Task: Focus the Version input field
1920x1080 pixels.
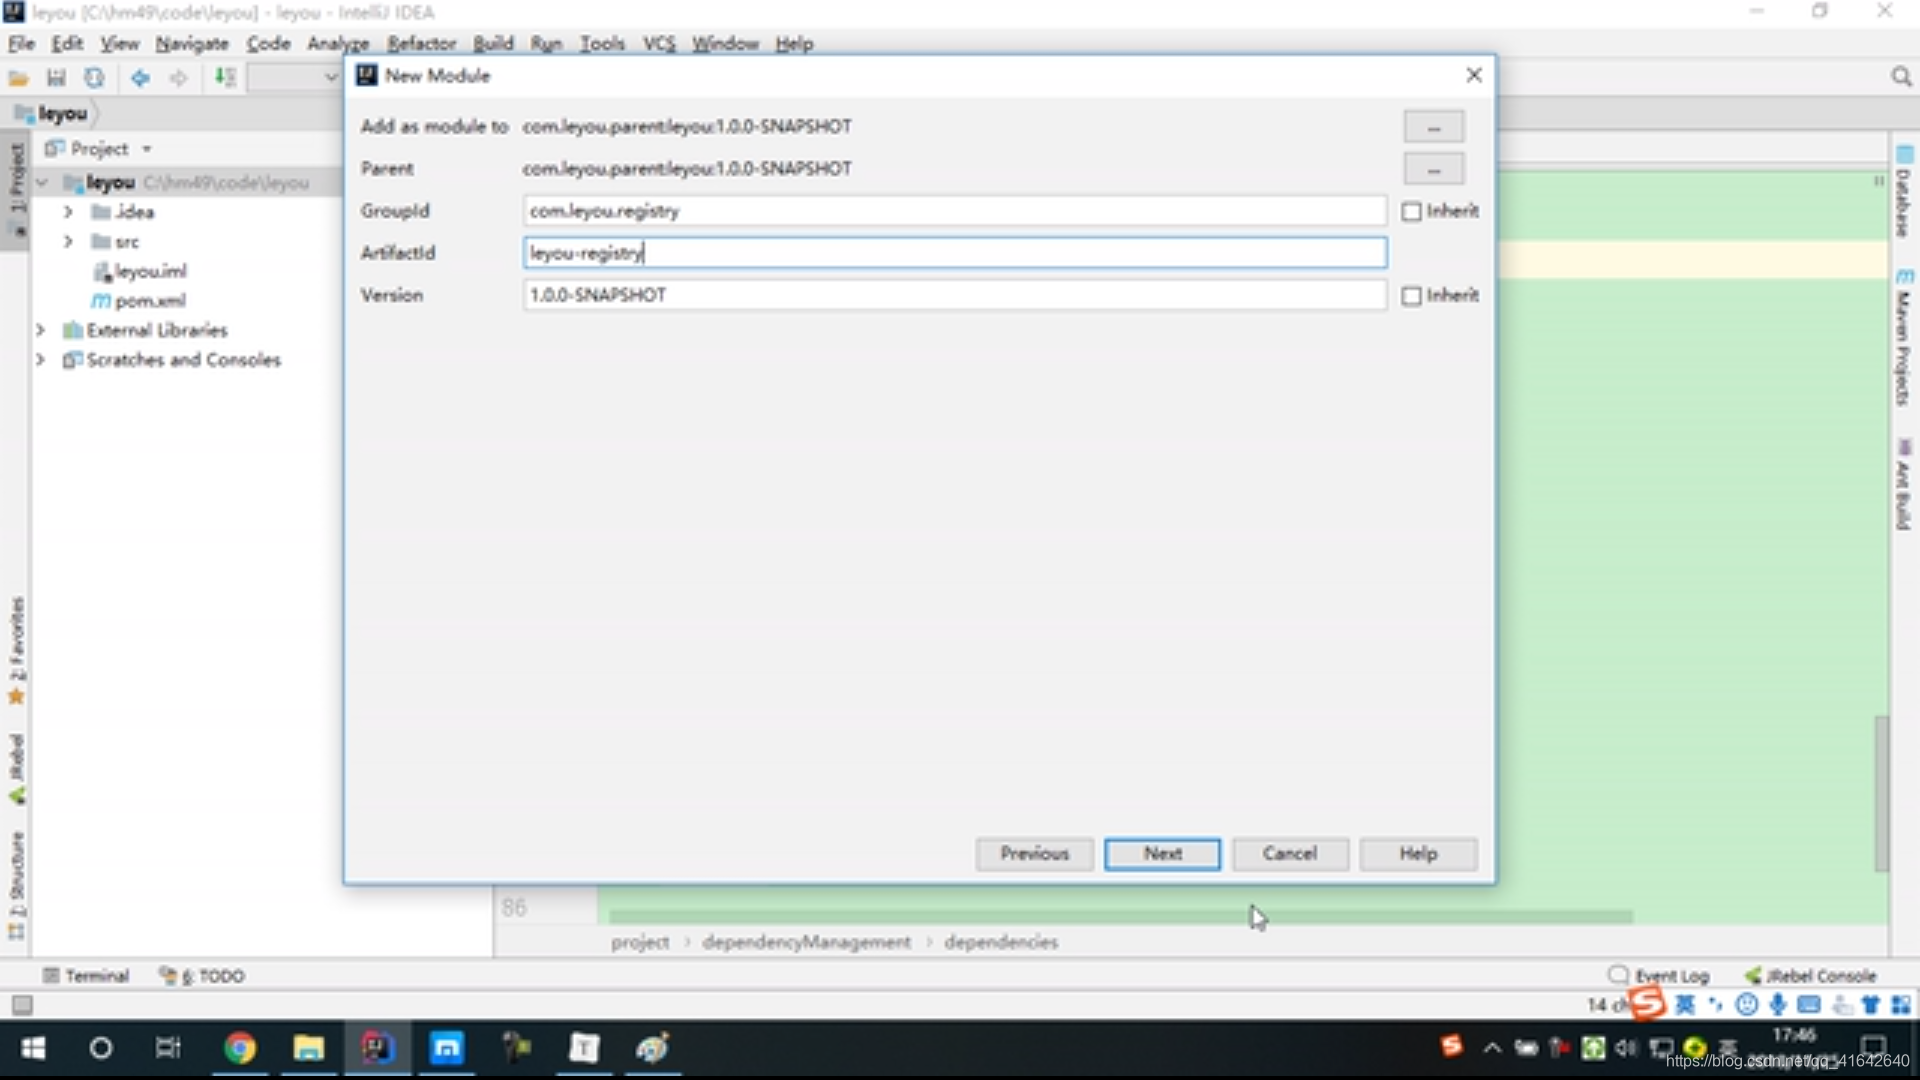Action: (x=955, y=295)
